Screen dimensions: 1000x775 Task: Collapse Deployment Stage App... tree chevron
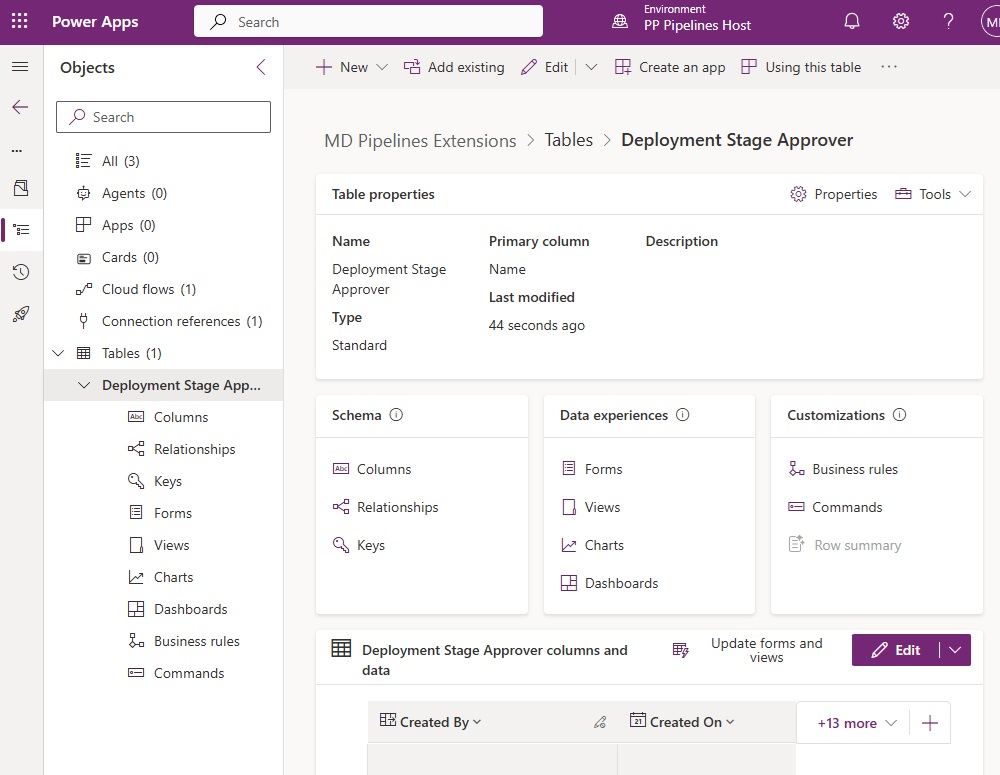click(84, 385)
